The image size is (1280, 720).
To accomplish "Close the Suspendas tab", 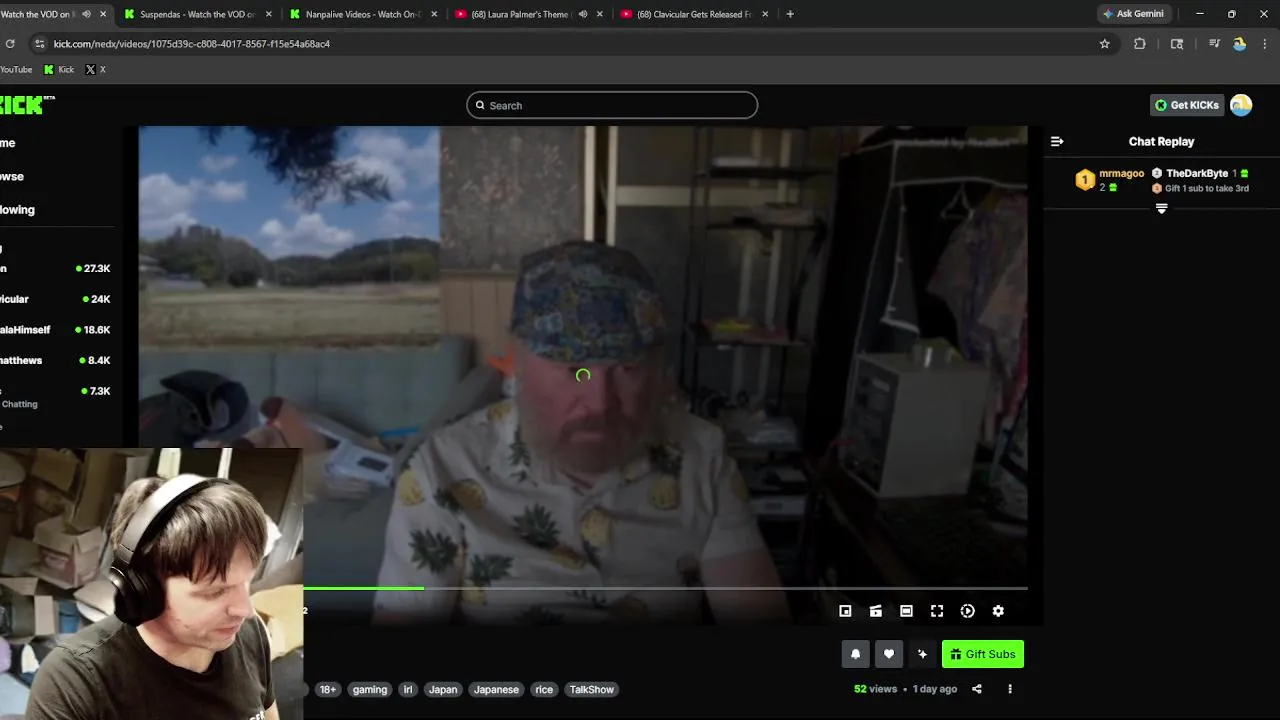I will click(x=268, y=14).
